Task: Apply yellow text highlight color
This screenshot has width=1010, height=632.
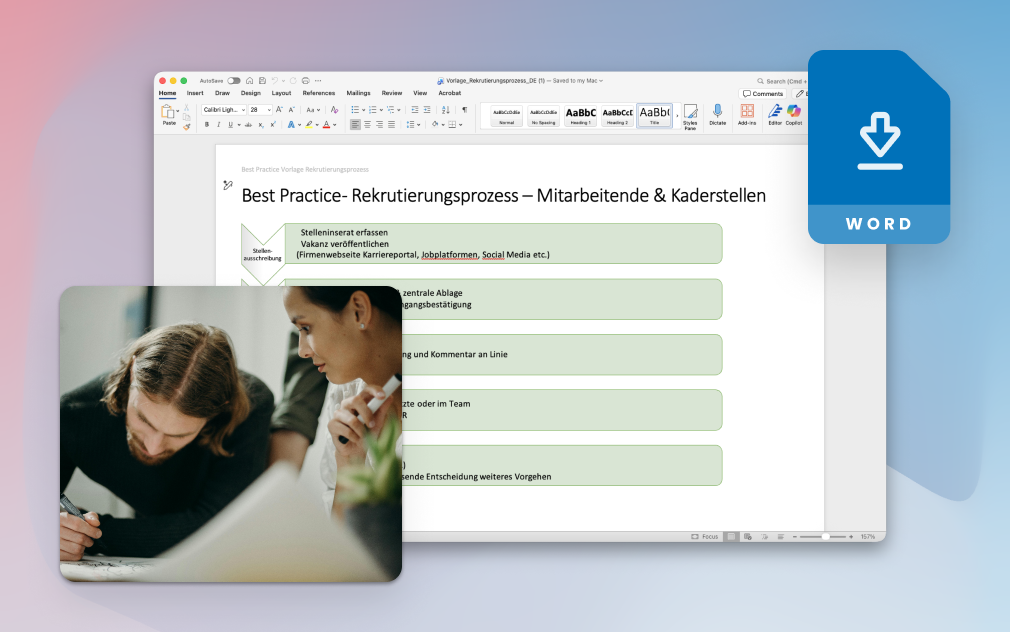Action: click(309, 125)
